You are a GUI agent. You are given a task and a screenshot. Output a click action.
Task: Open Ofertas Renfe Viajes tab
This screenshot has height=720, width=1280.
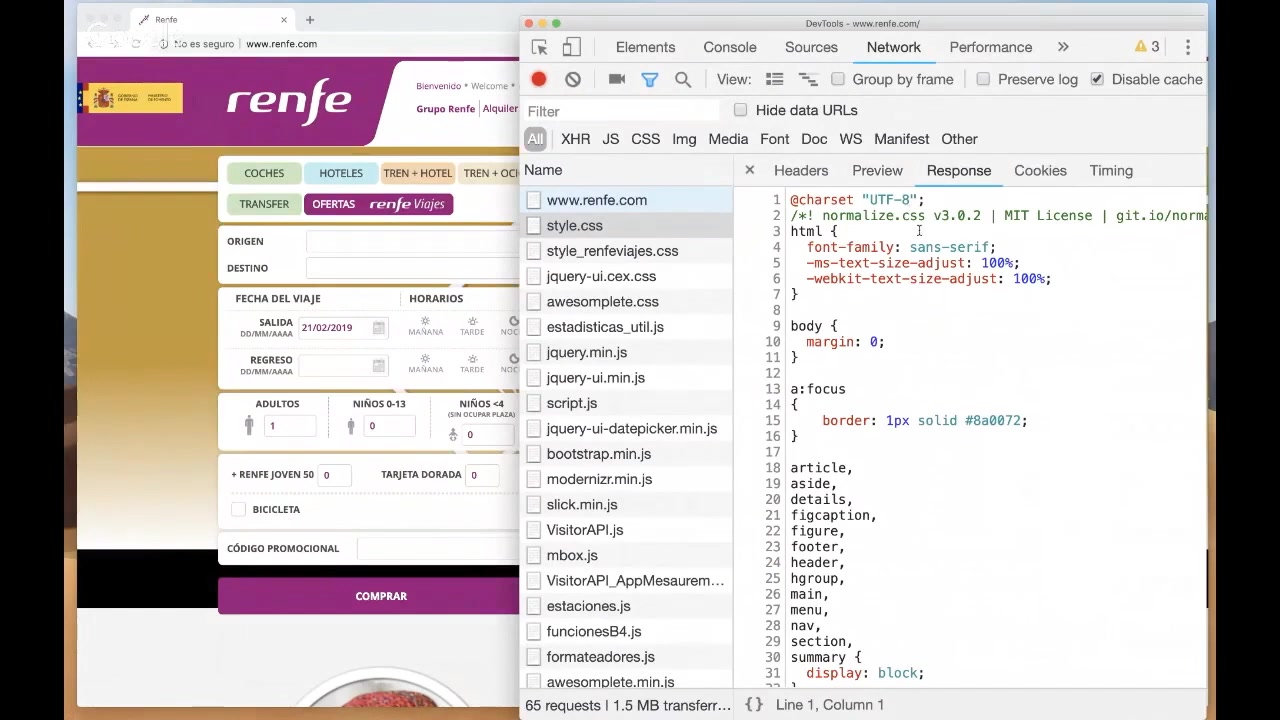click(x=379, y=204)
